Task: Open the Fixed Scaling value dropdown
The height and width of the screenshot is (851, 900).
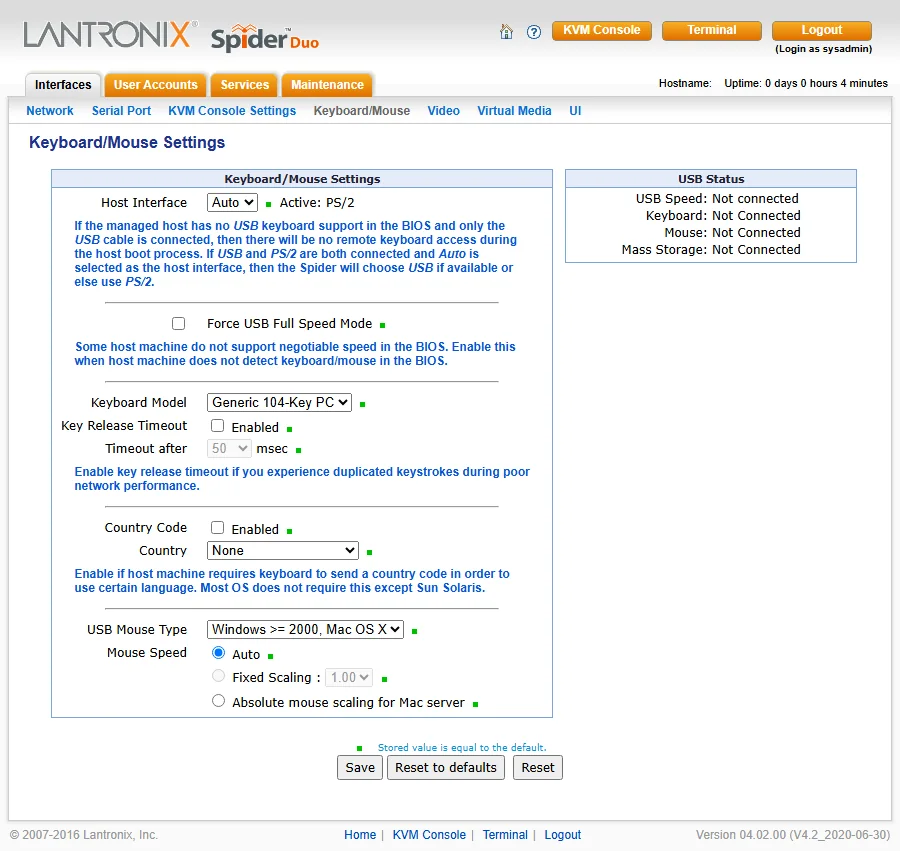Action: pyautogui.click(x=349, y=677)
